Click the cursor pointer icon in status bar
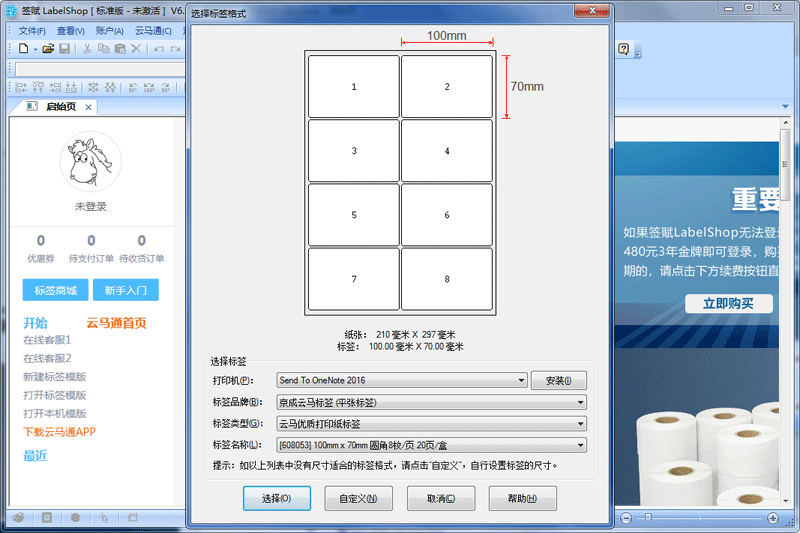Screen dimensions: 800x533 104,518
